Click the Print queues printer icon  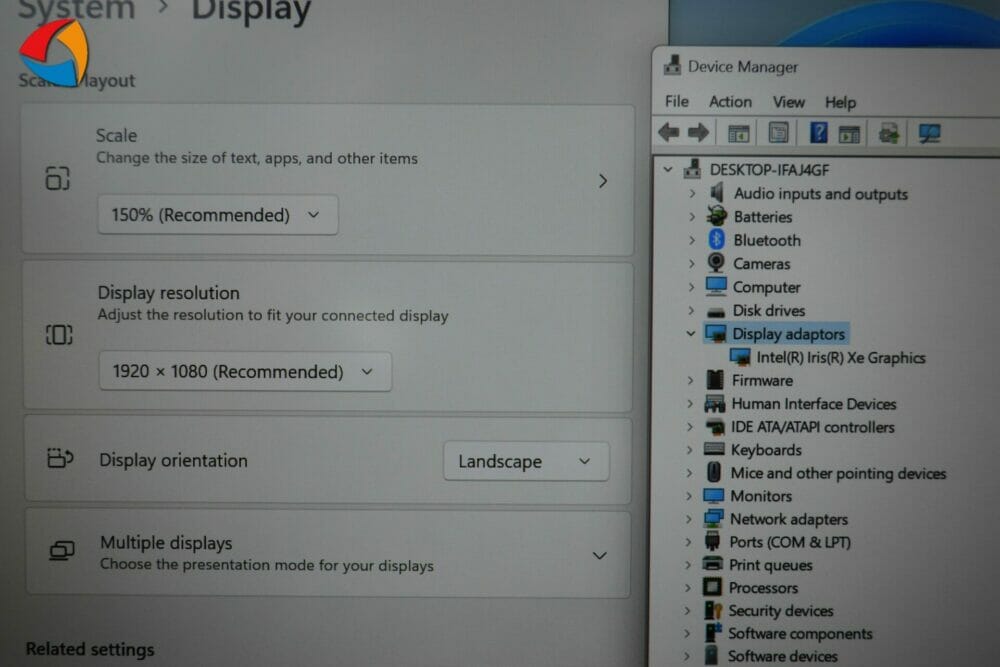712,564
